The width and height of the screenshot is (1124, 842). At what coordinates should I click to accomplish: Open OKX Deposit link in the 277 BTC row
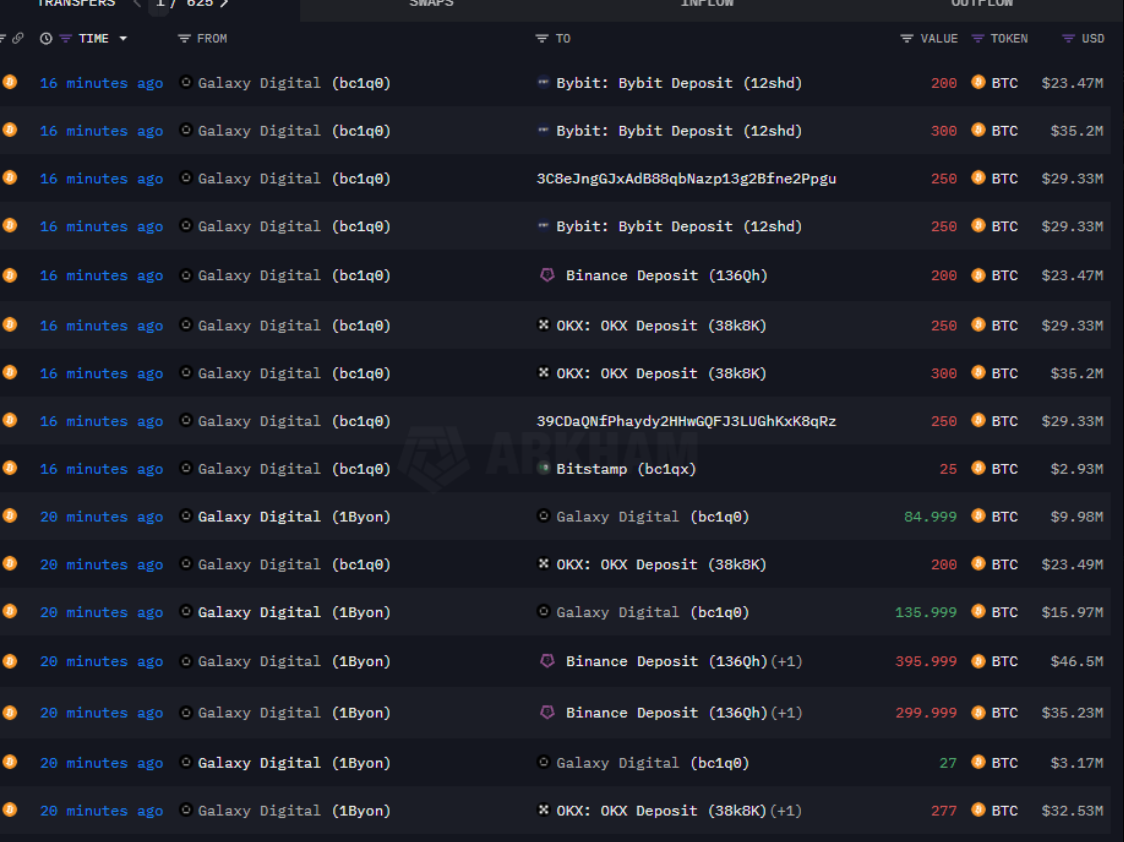pos(661,810)
